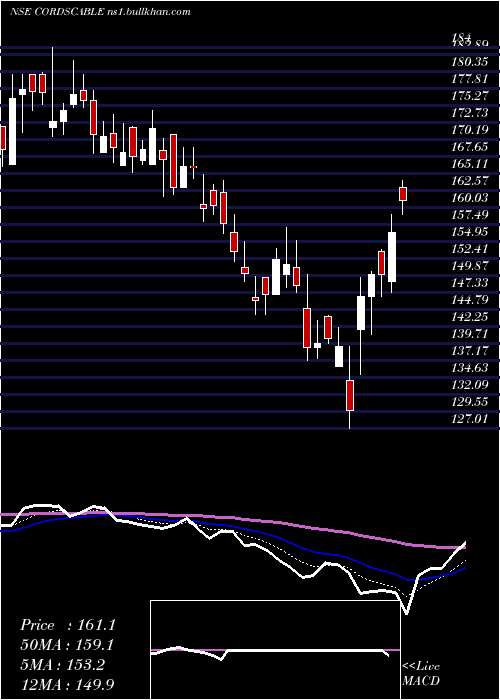The width and height of the screenshot is (500, 700).
Task: Click the 12MA : 149.9 readout
Action: pyautogui.click(x=68, y=684)
